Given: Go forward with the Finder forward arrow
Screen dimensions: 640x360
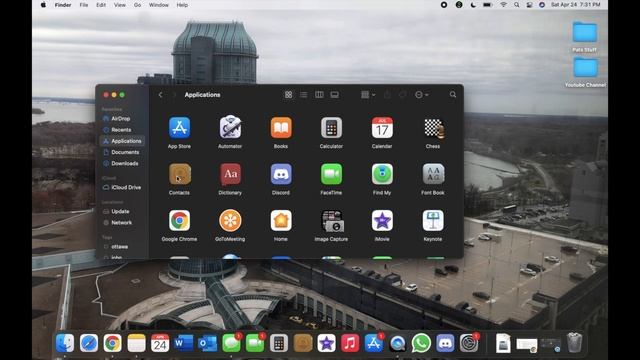Looking at the screenshot, I should coord(174,95).
